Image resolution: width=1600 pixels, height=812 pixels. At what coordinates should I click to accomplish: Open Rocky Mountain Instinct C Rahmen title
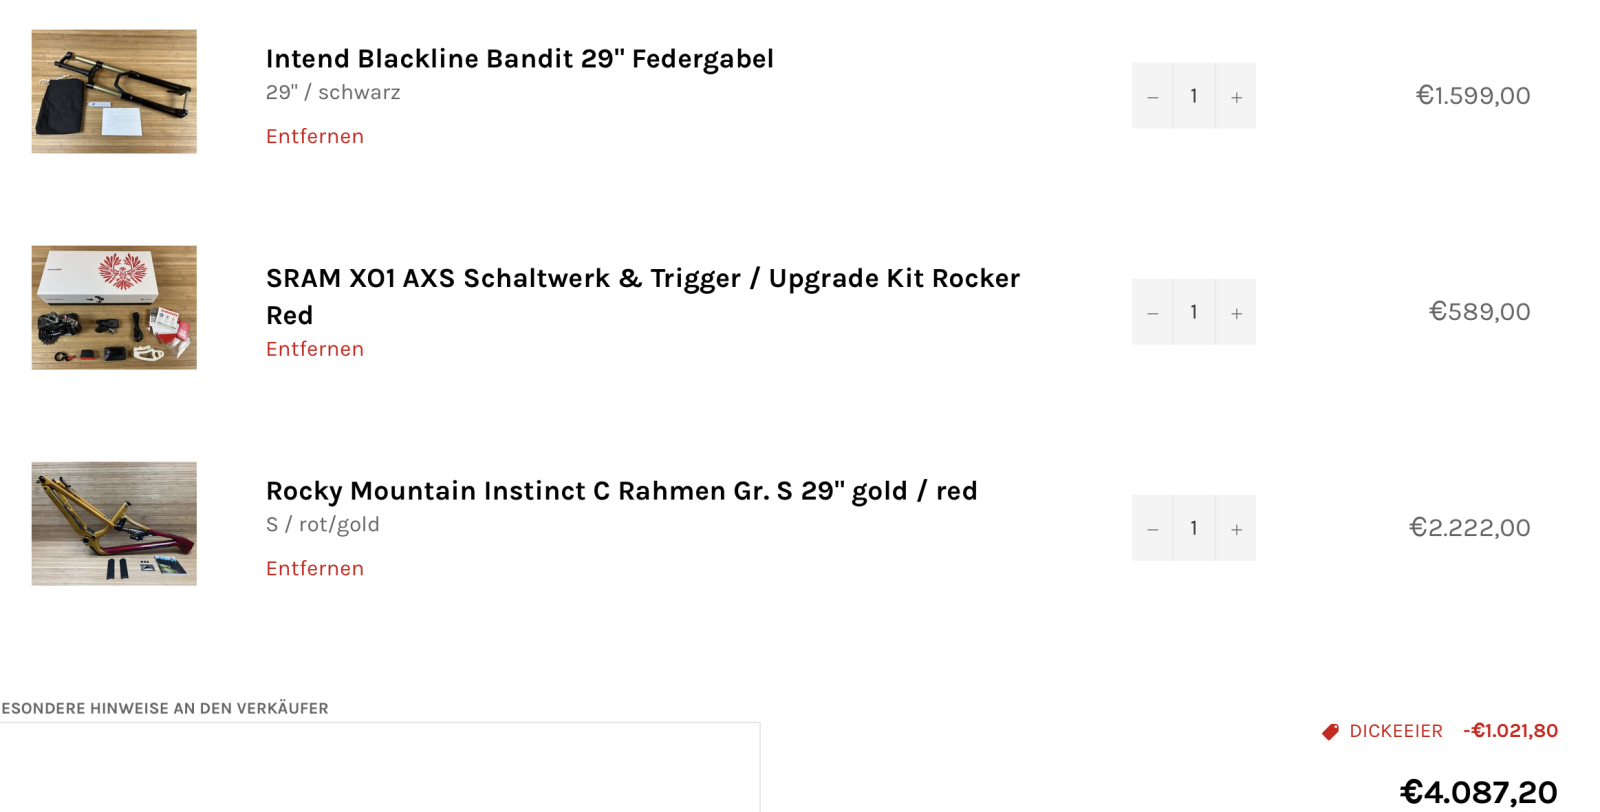point(621,491)
